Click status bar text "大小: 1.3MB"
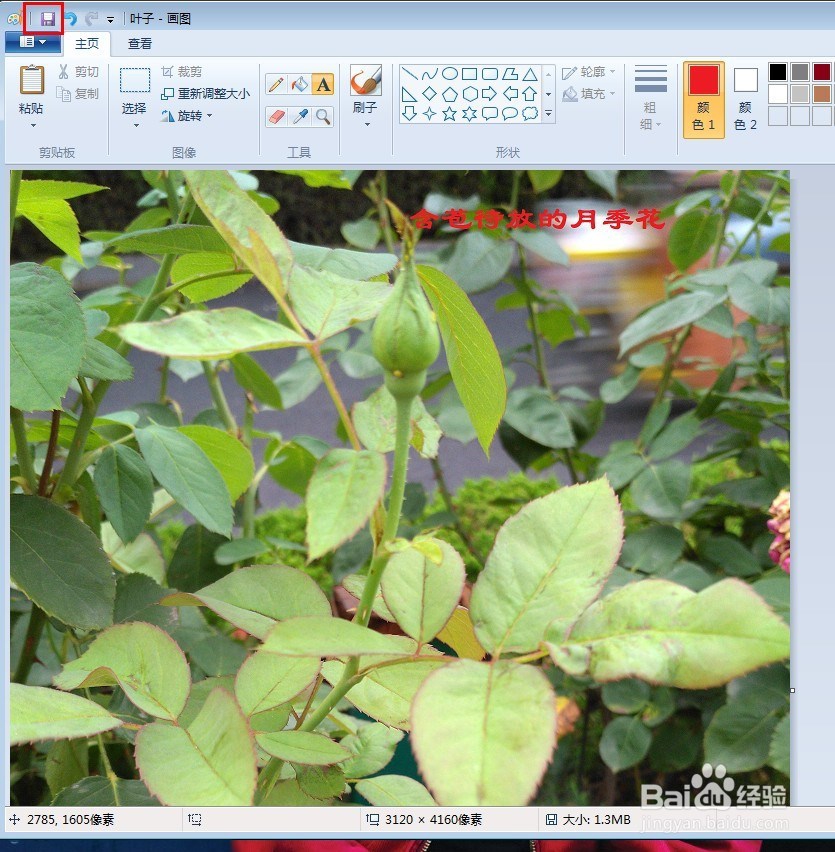835x852 pixels. point(596,820)
